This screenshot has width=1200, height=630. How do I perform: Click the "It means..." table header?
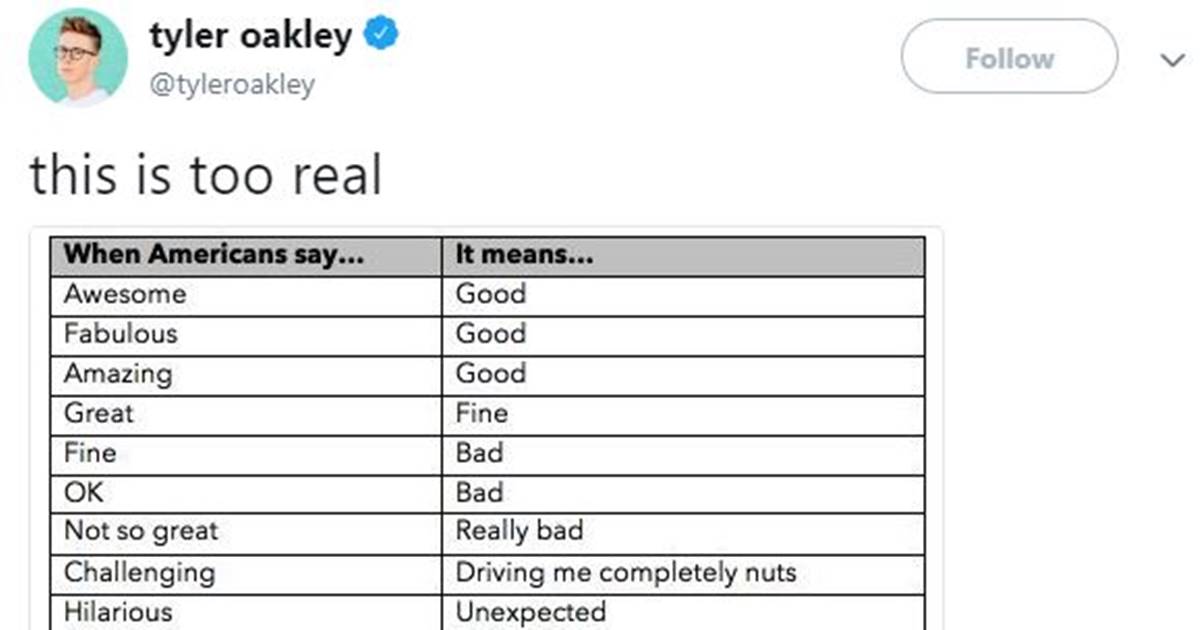[525, 255]
